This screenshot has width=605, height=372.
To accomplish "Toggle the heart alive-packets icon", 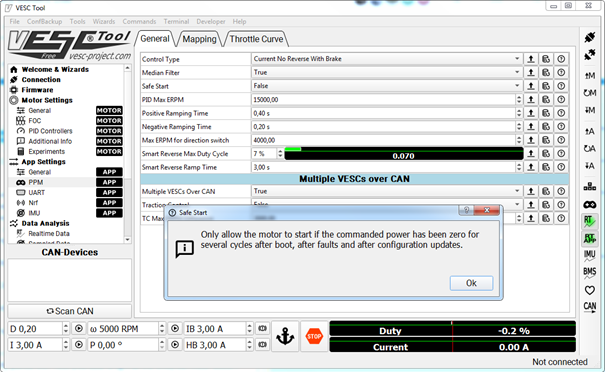I will click(x=590, y=290).
